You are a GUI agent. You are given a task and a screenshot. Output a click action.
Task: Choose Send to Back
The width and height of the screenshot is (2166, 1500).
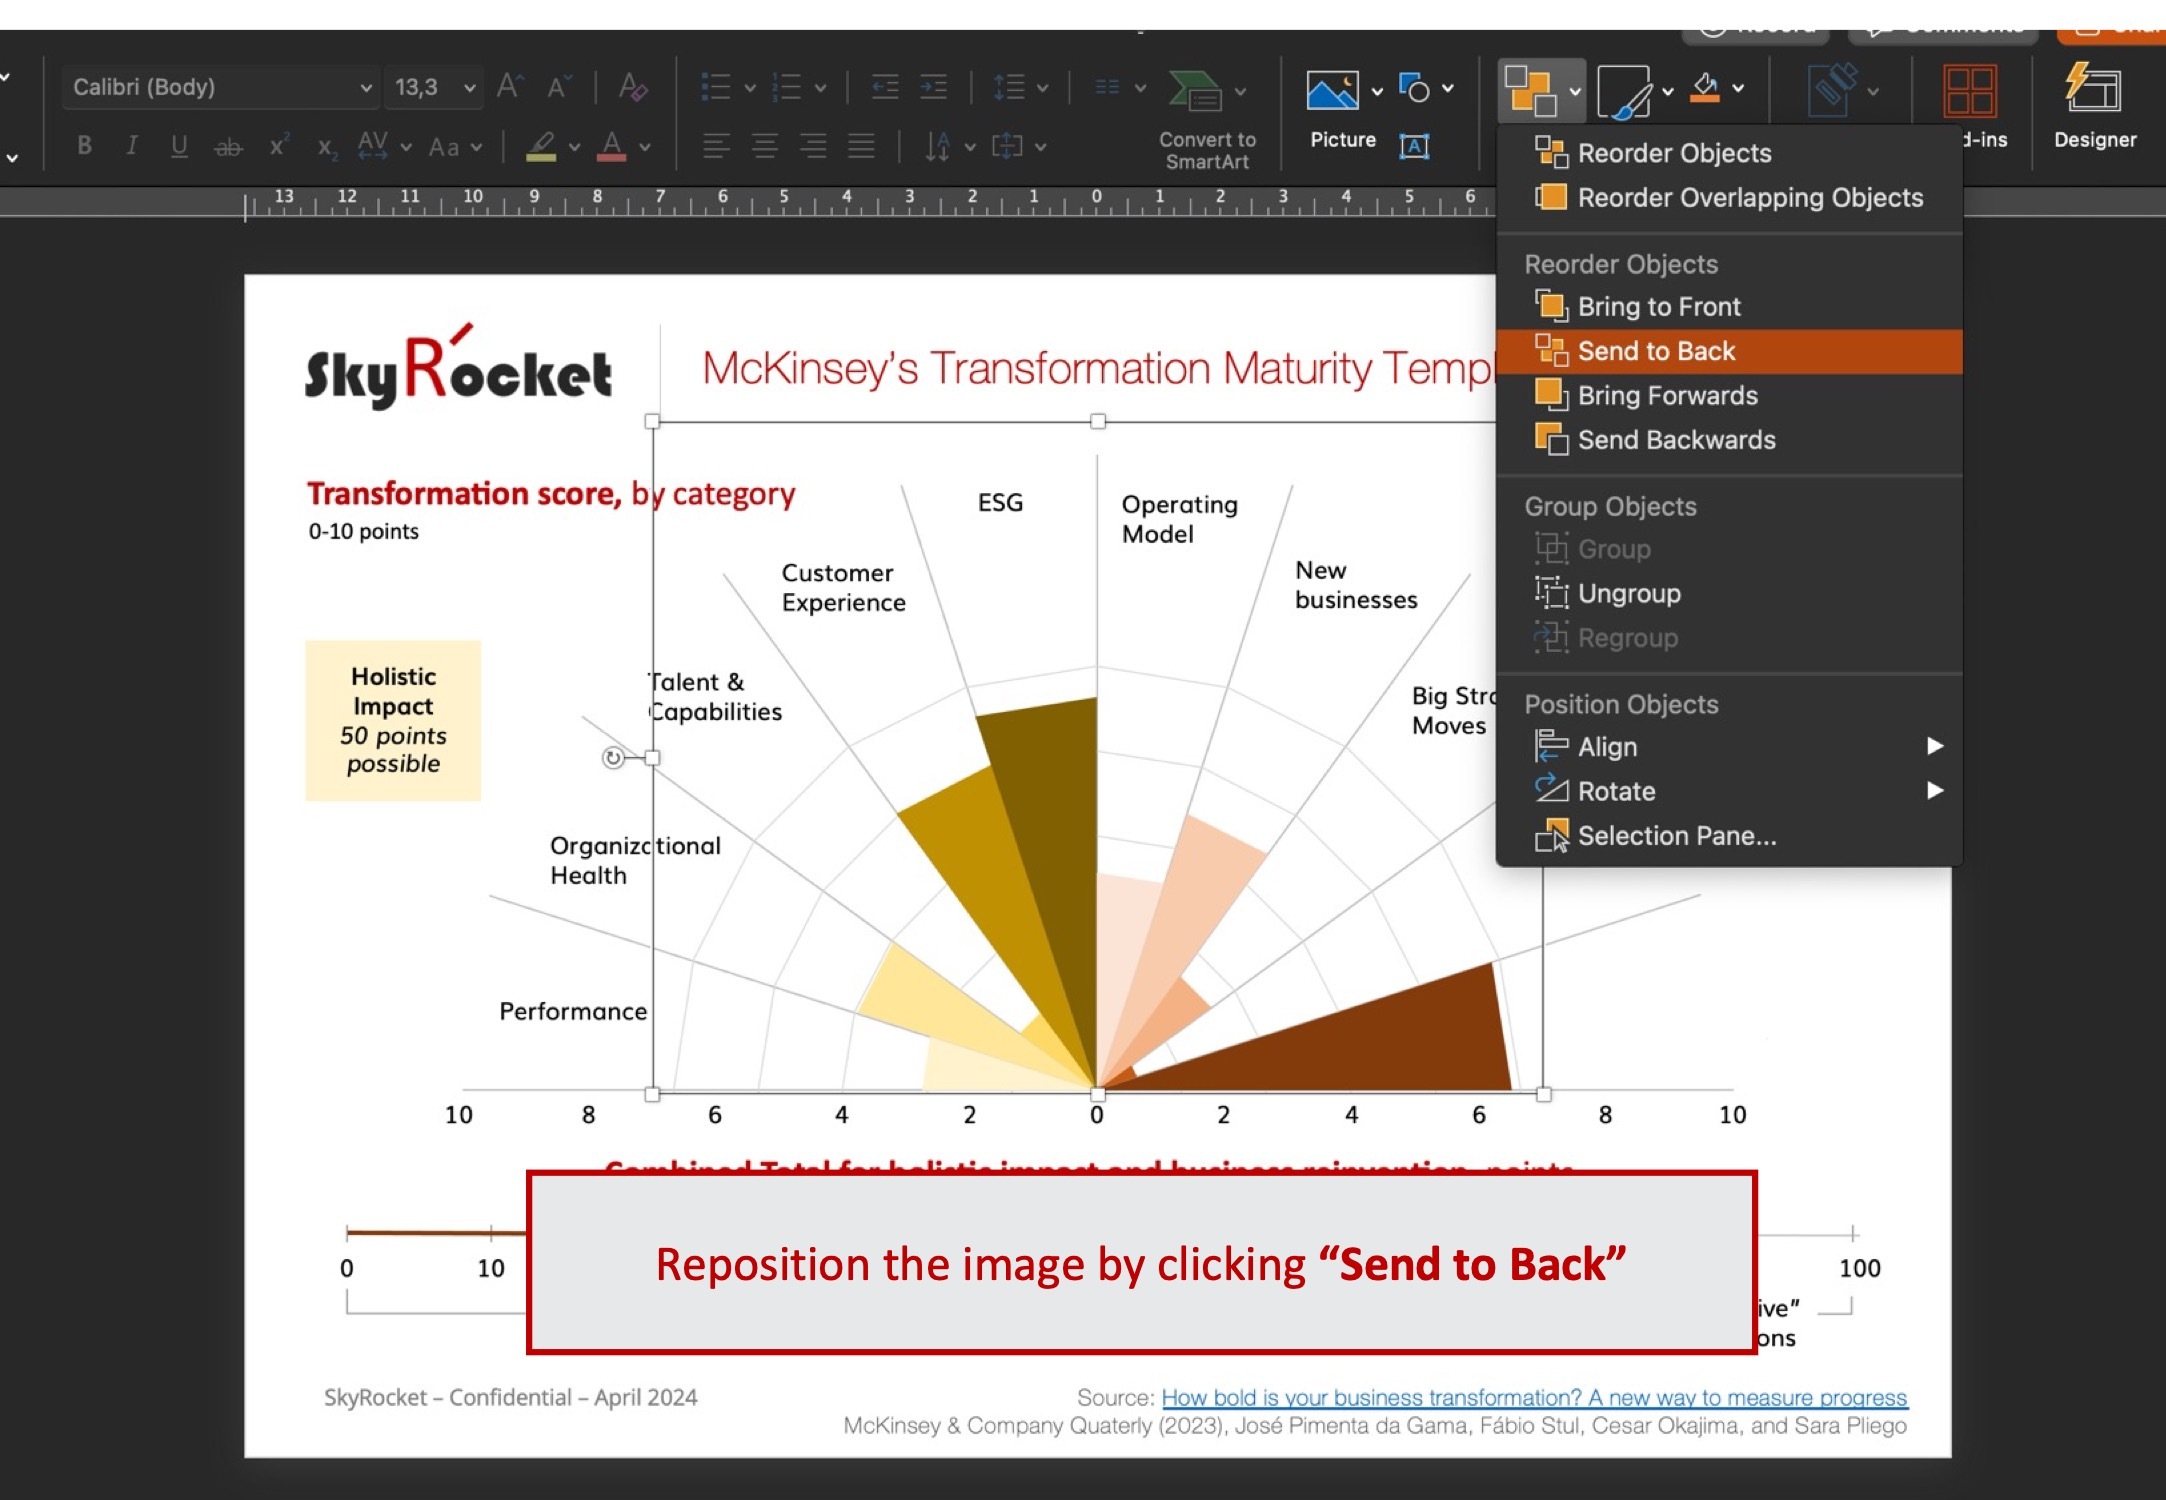coord(1730,351)
